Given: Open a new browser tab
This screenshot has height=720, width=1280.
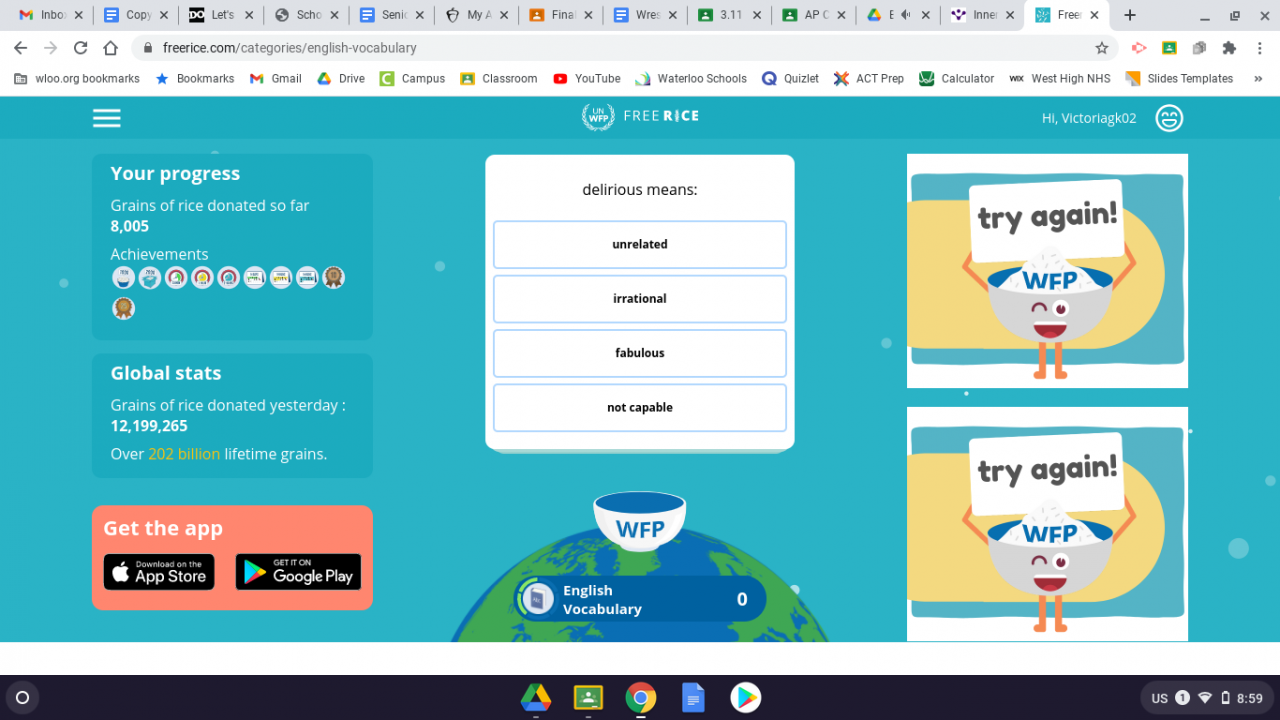Looking at the screenshot, I should pos(1130,15).
